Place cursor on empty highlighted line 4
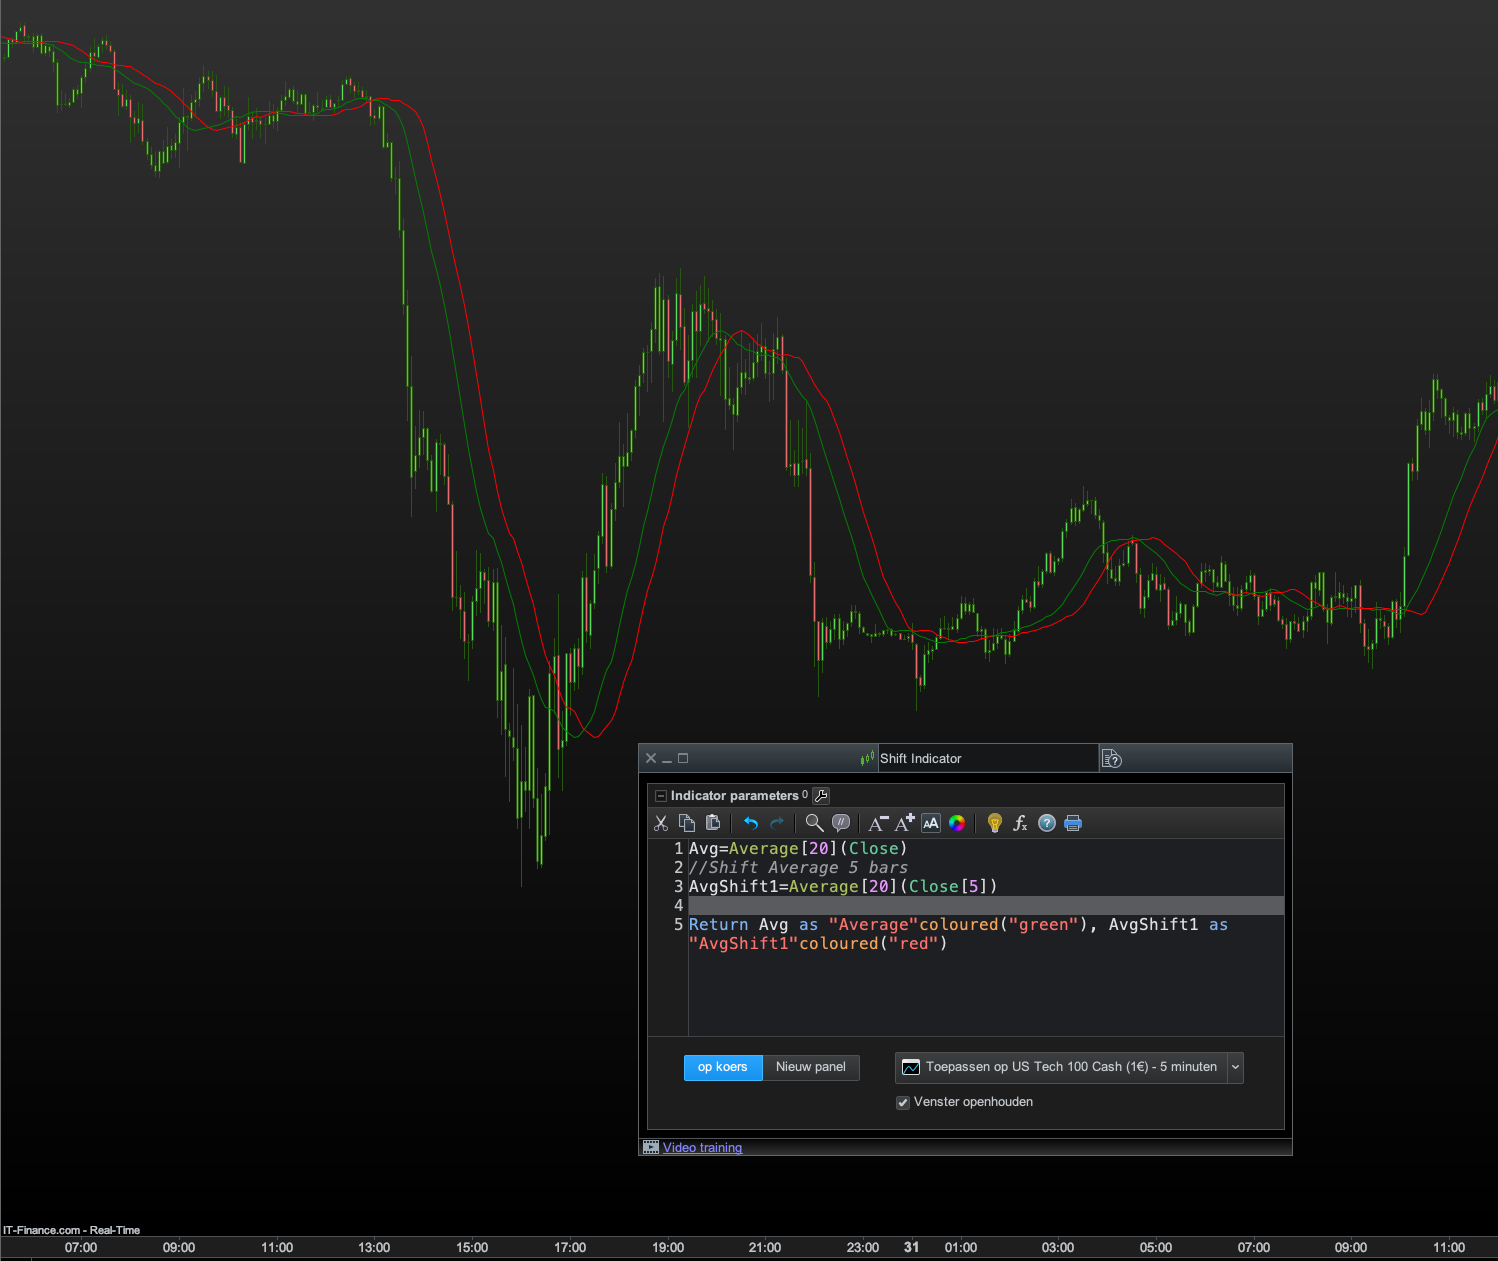The width and height of the screenshot is (1498, 1261). (x=986, y=906)
